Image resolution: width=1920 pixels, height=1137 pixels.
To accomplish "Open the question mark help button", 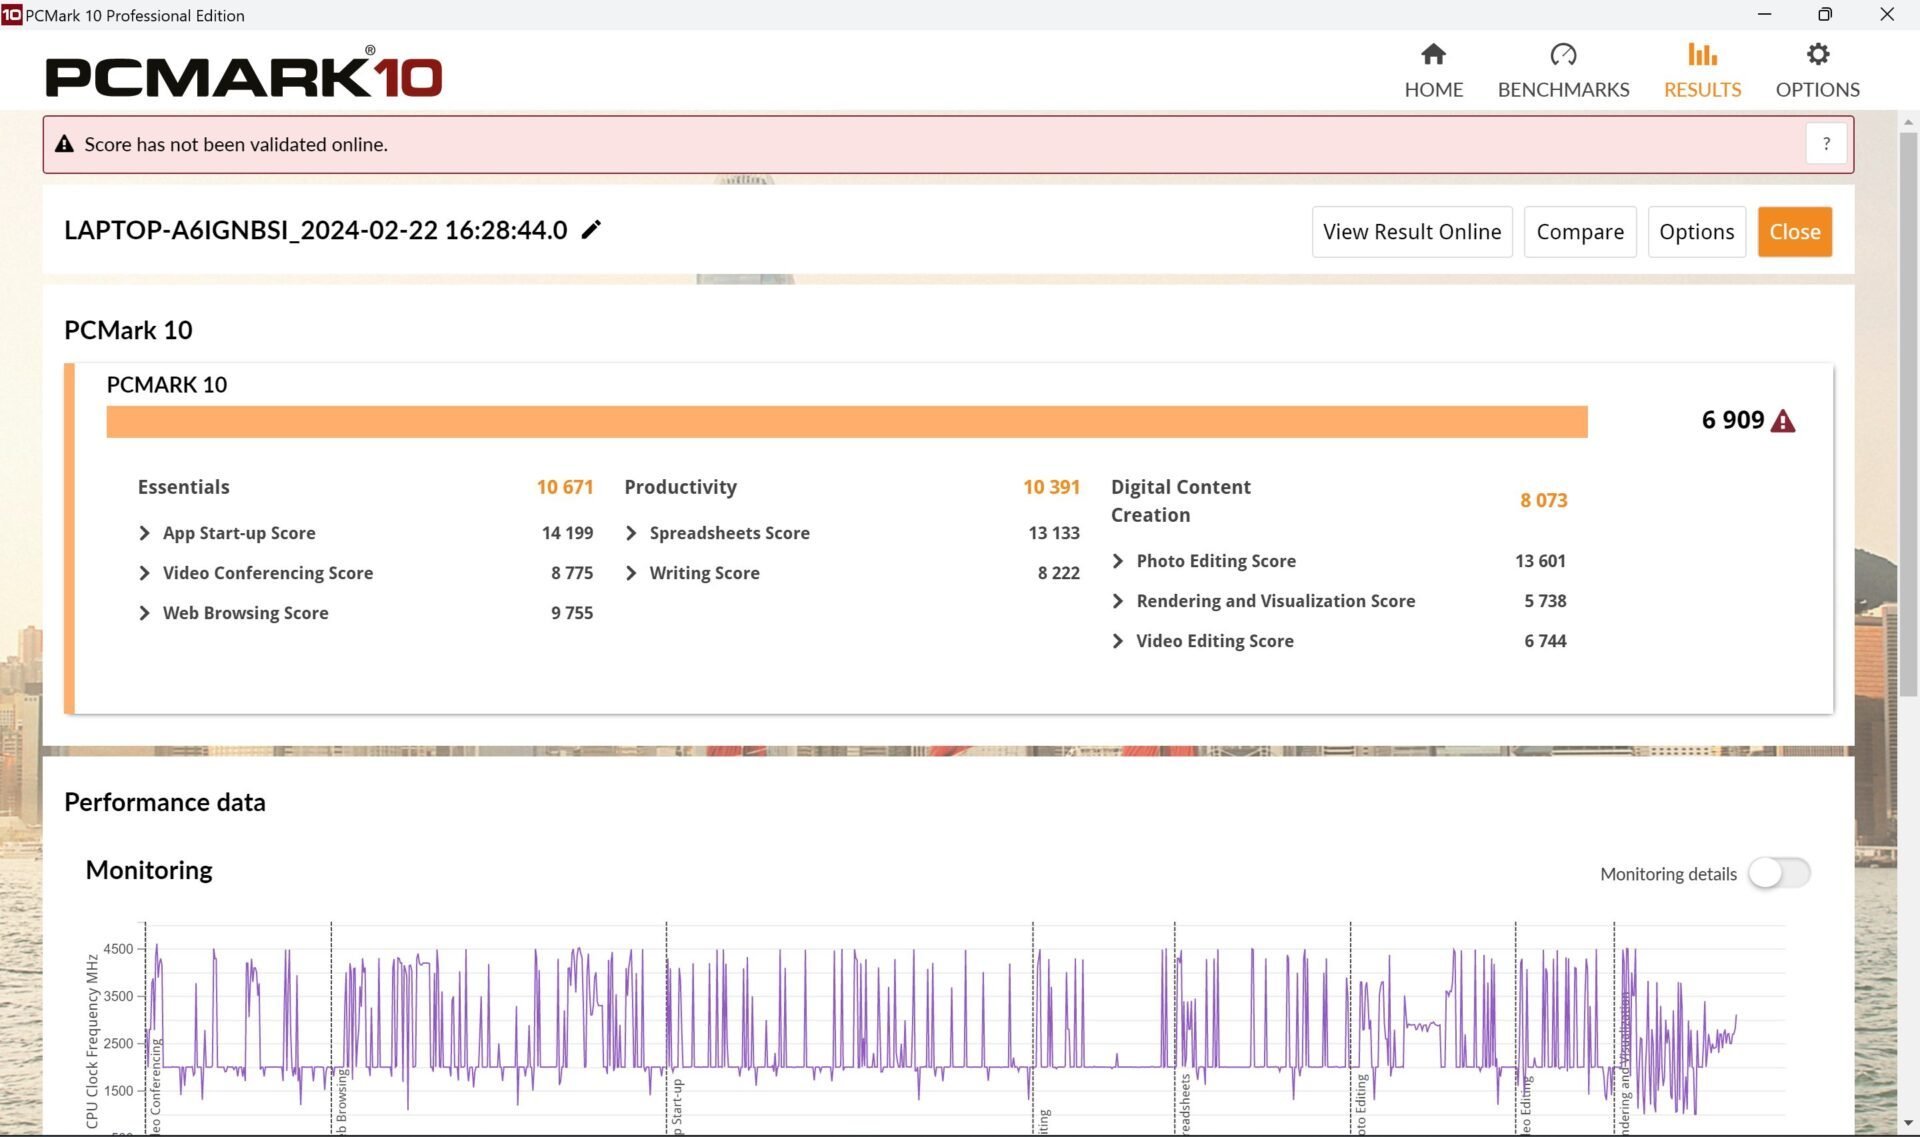I will tap(1826, 144).
